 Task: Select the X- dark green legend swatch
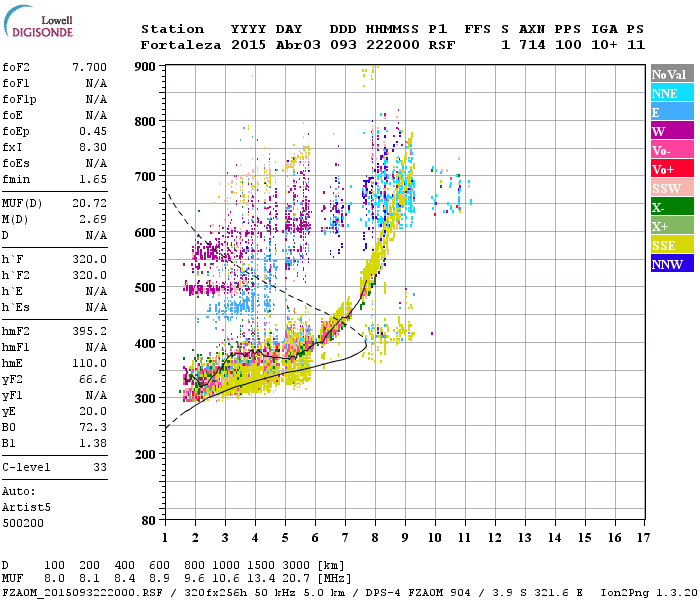672,206
